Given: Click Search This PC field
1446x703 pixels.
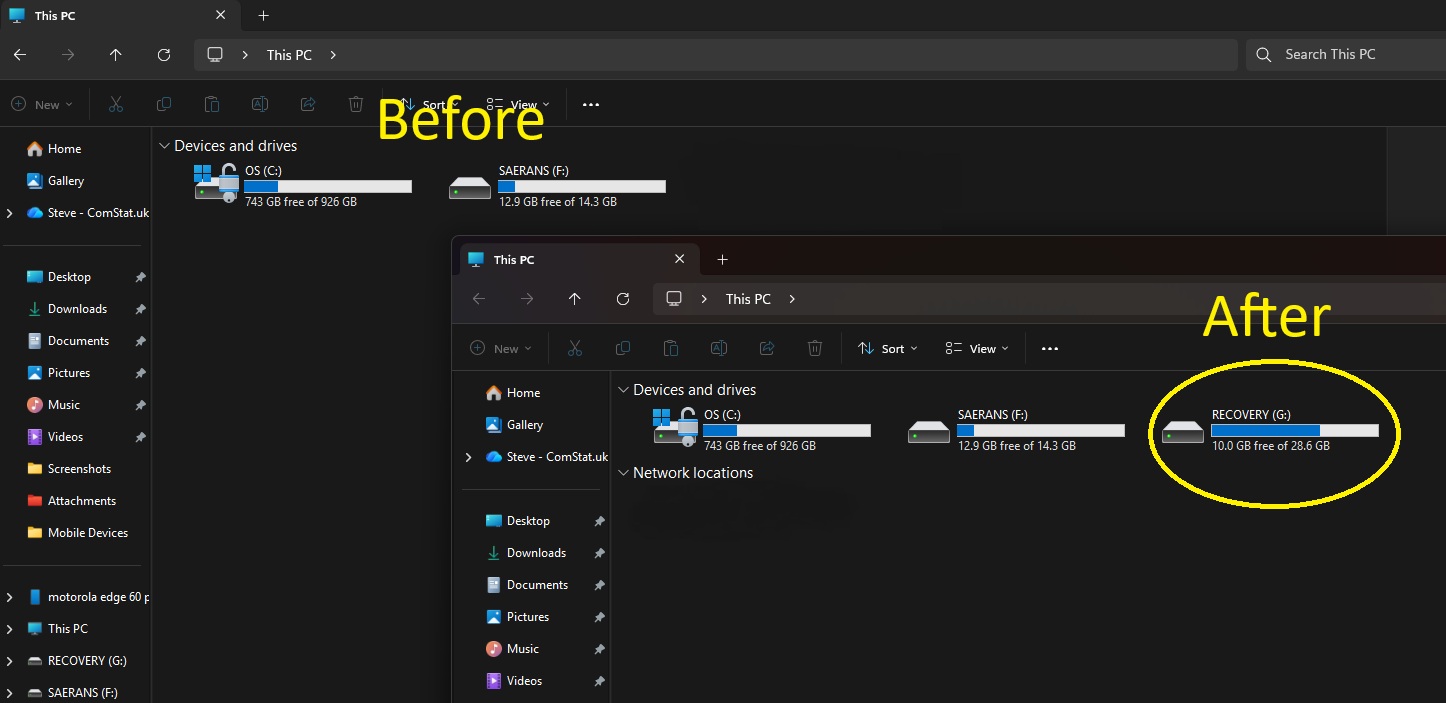Looking at the screenshot, I should (x=1345, y=55).
